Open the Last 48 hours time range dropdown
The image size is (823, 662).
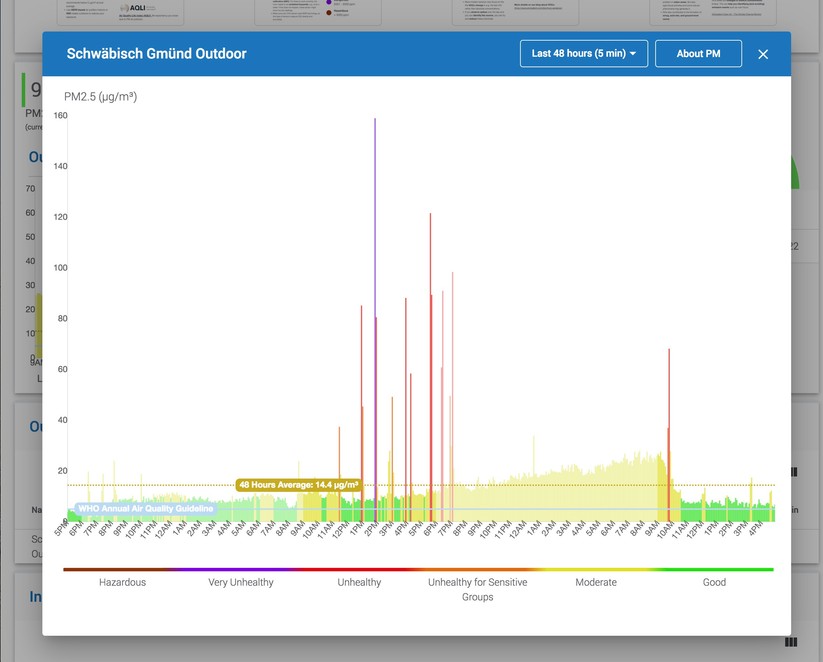pyautogui.click(x=583, y=54)
